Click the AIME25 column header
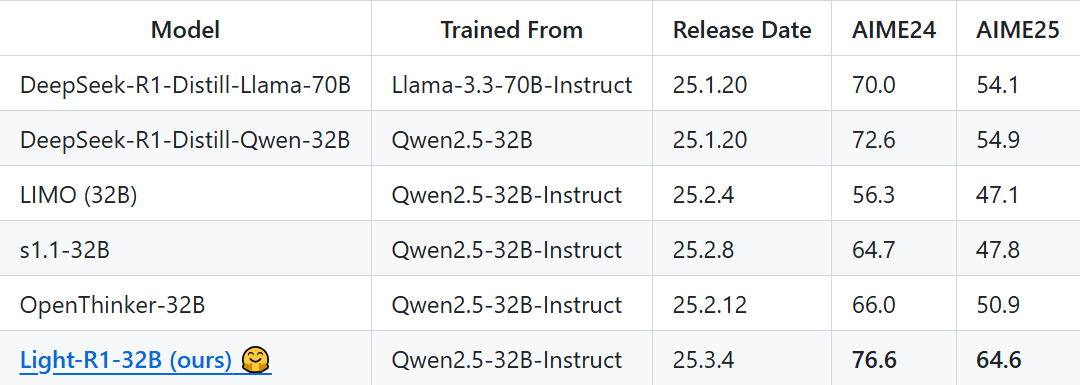This screenshot has width=1080, height=385. (x=1018, y=30)
